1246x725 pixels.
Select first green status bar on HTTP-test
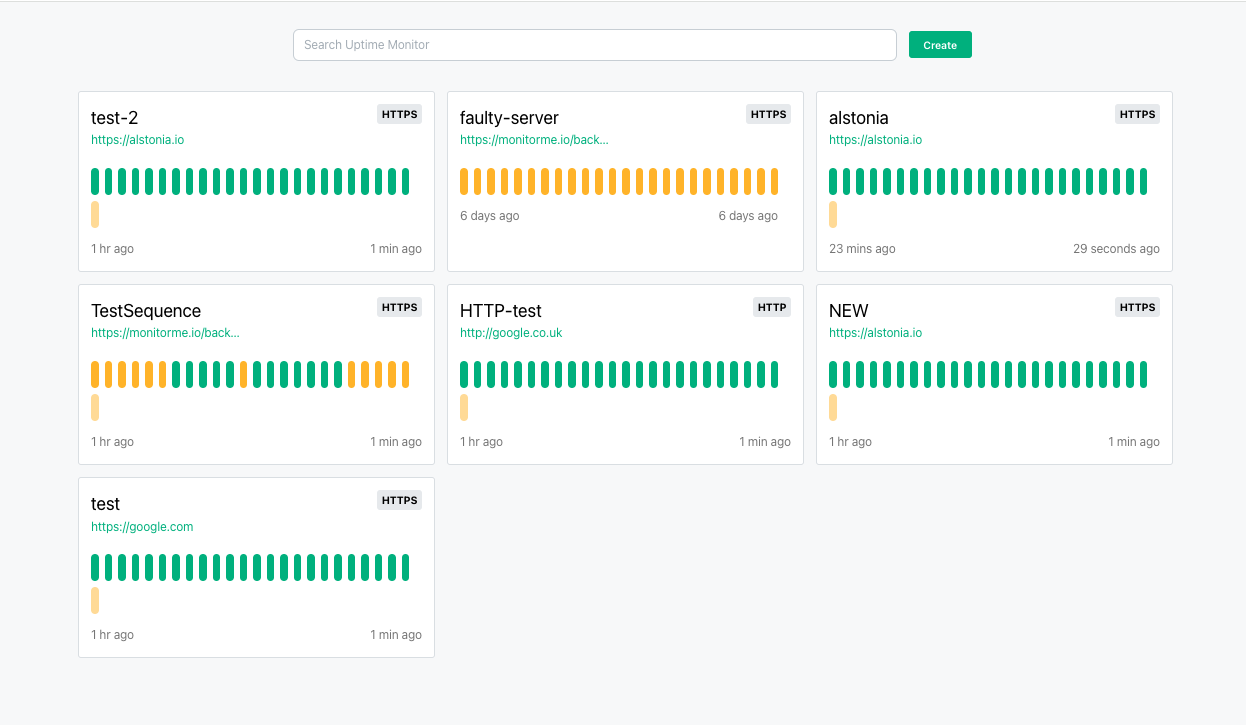pos(464,374)
